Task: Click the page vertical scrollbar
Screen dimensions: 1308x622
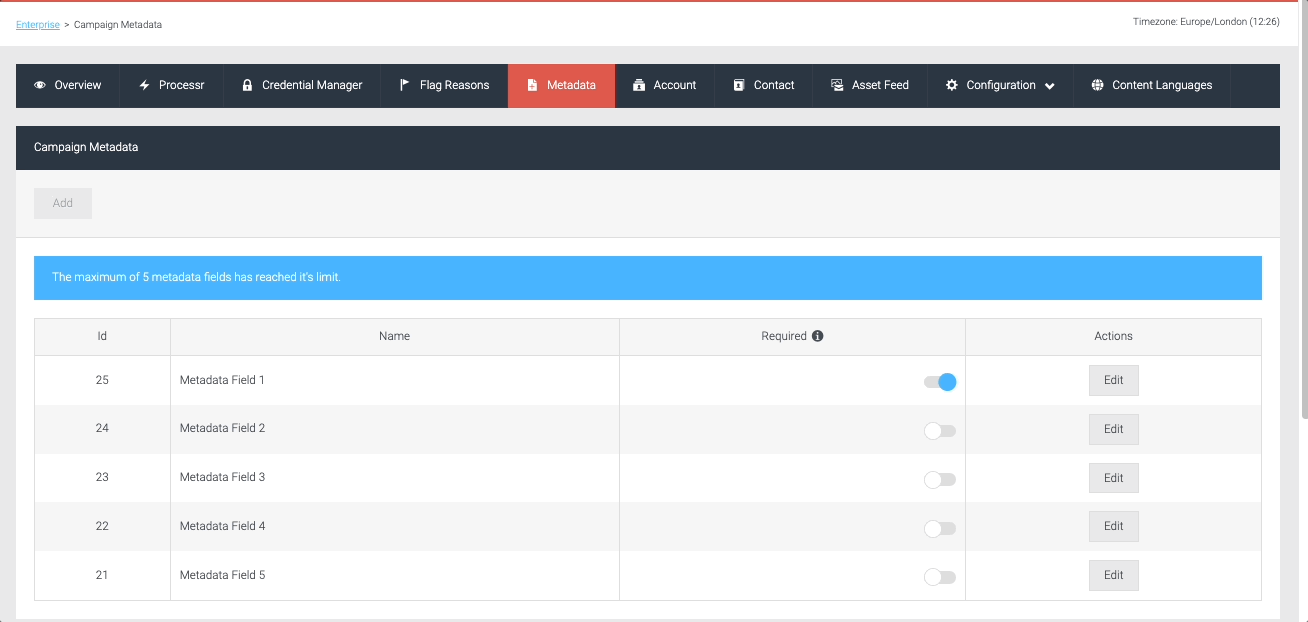Action: coord(1303,210)
